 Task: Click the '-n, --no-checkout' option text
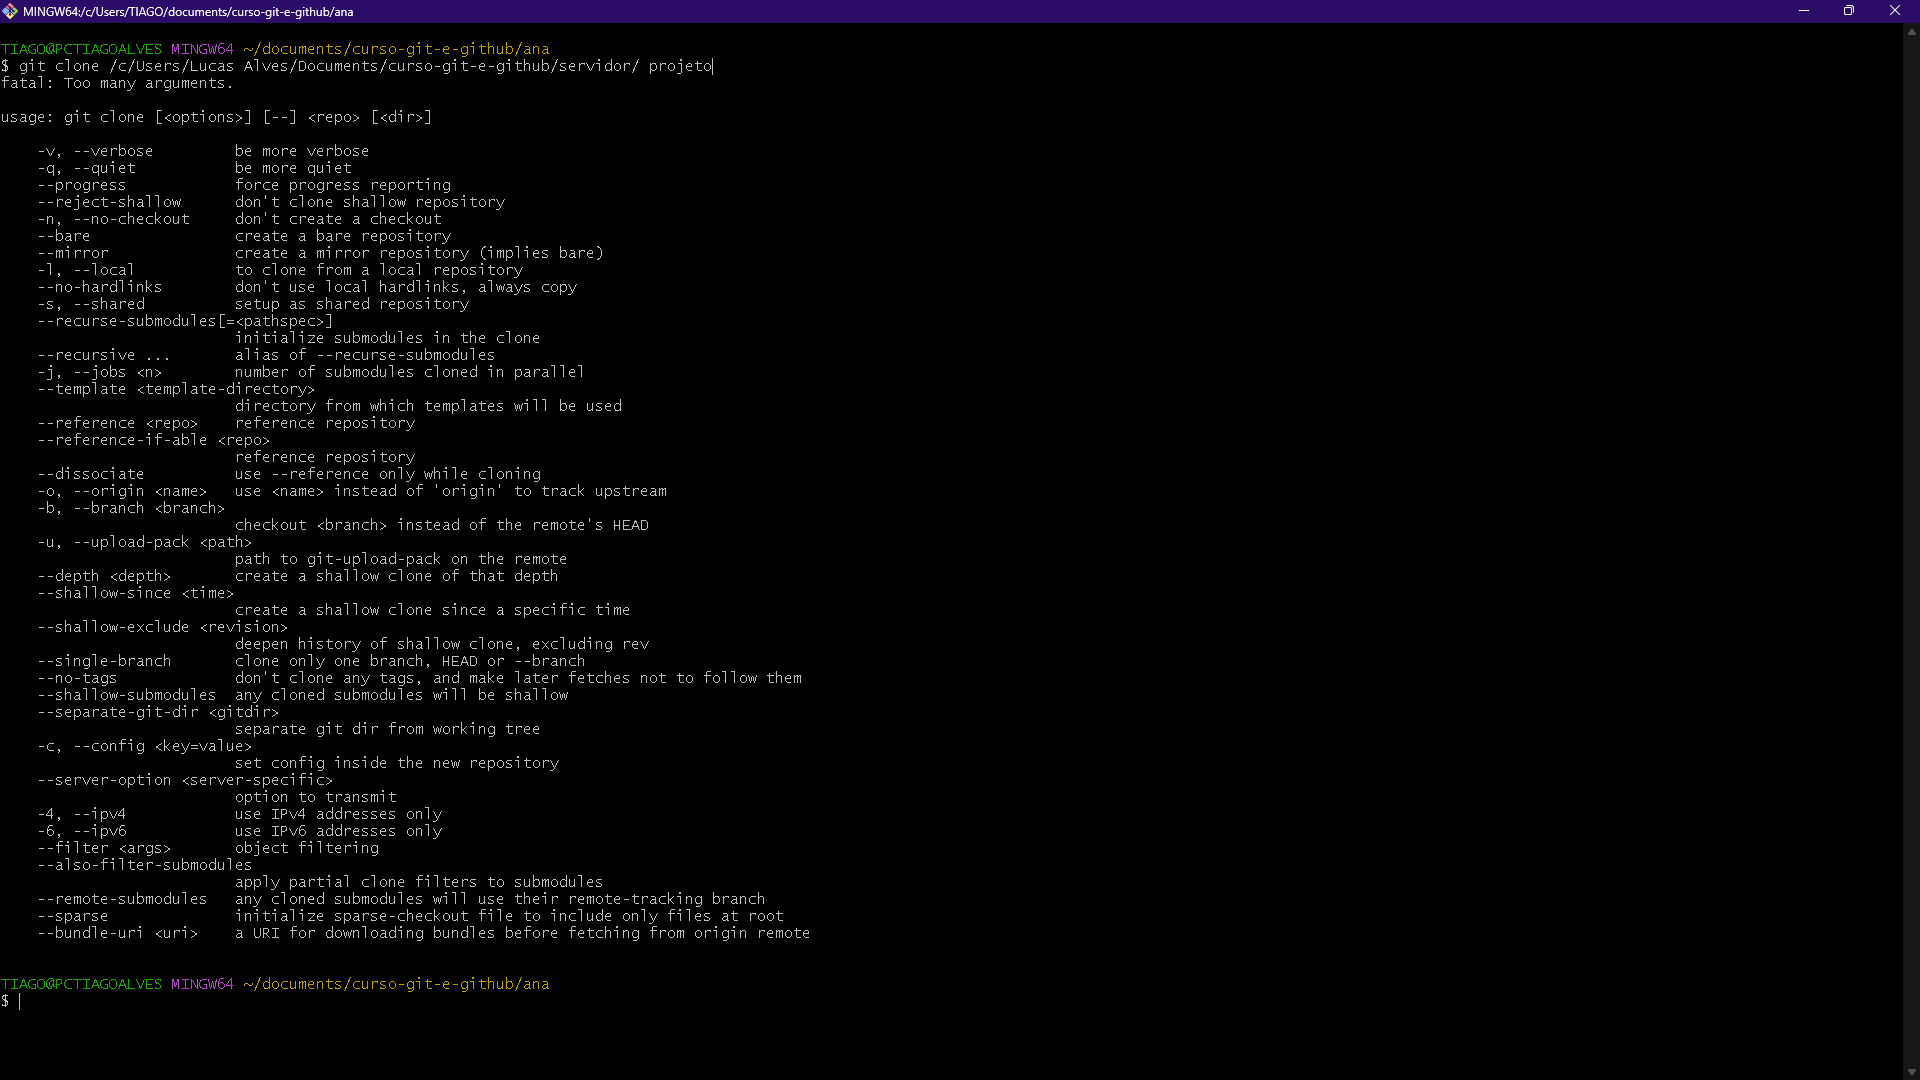[x=113, y=219]
